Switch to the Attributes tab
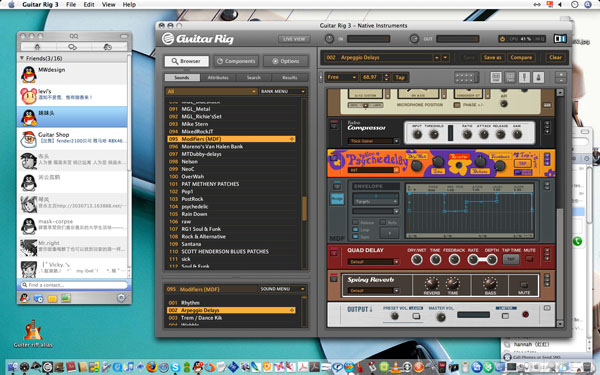The image size is (600, 375). [218, 77]
